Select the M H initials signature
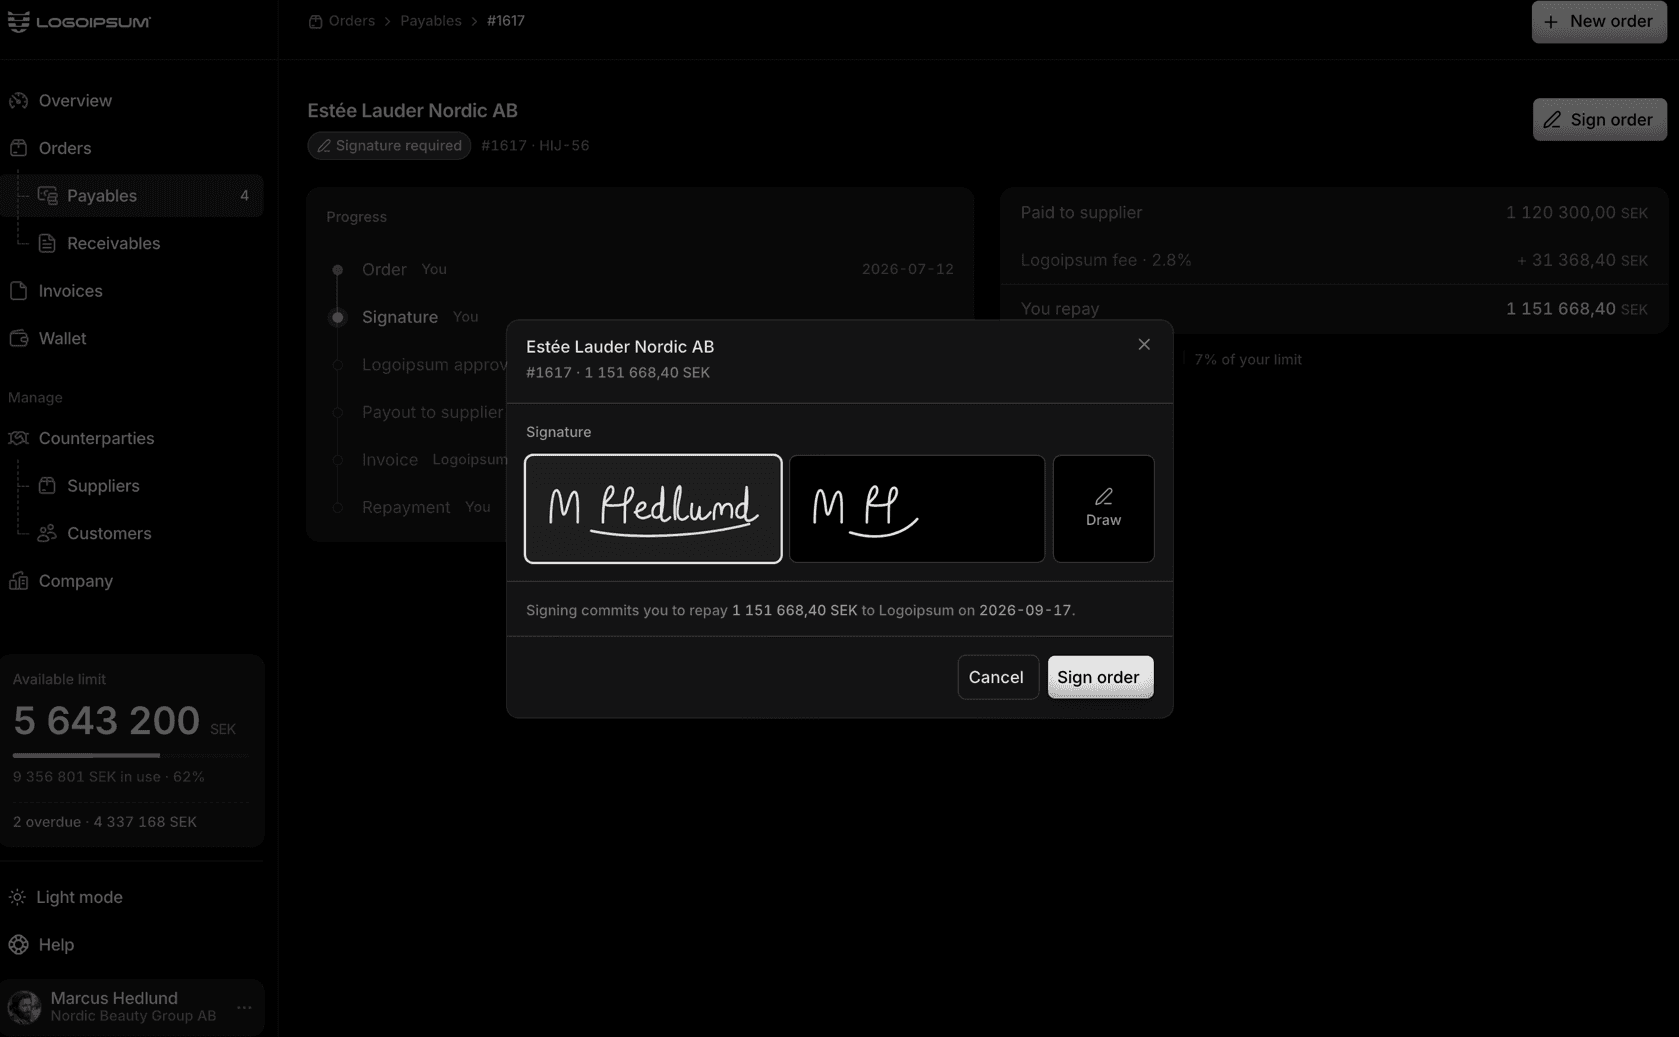 917,509
